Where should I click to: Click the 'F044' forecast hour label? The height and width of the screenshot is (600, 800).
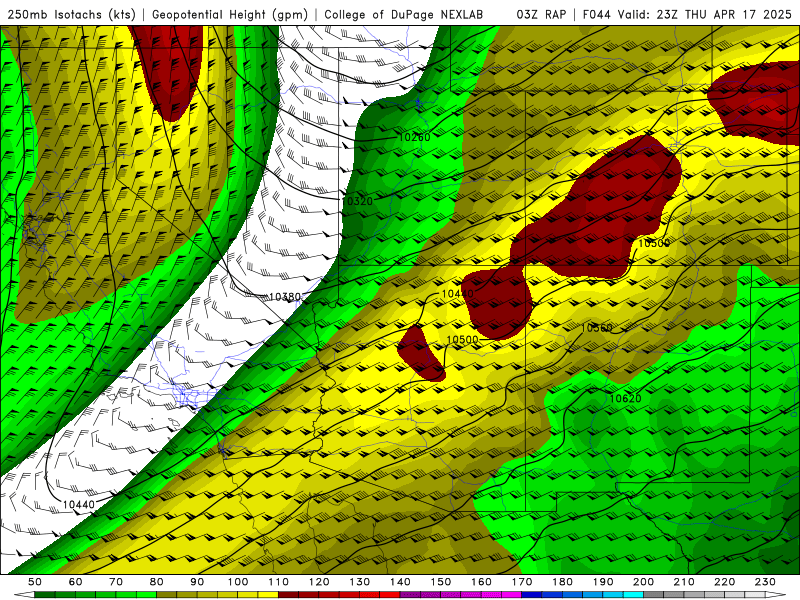597,14
